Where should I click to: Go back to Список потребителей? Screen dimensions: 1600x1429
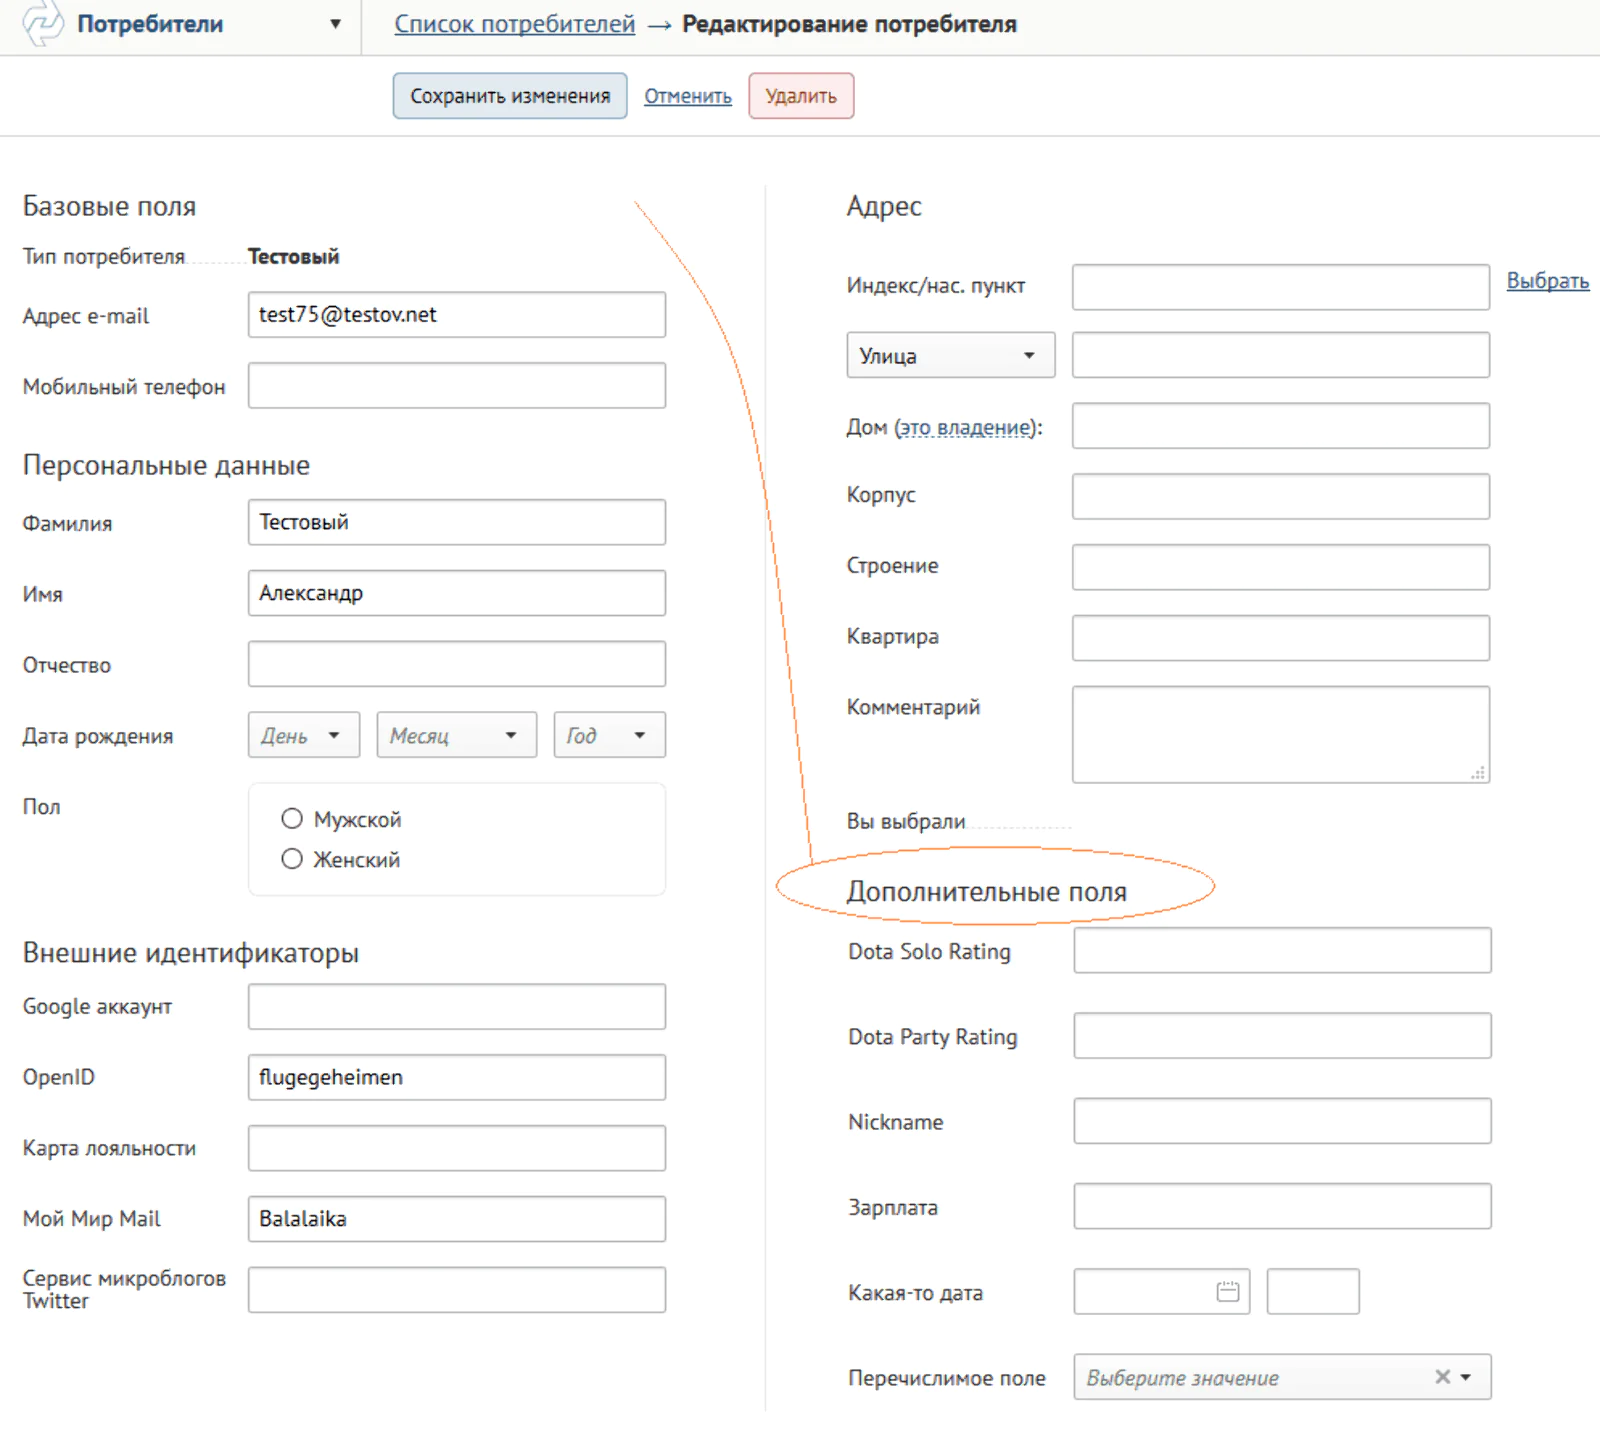515,24
